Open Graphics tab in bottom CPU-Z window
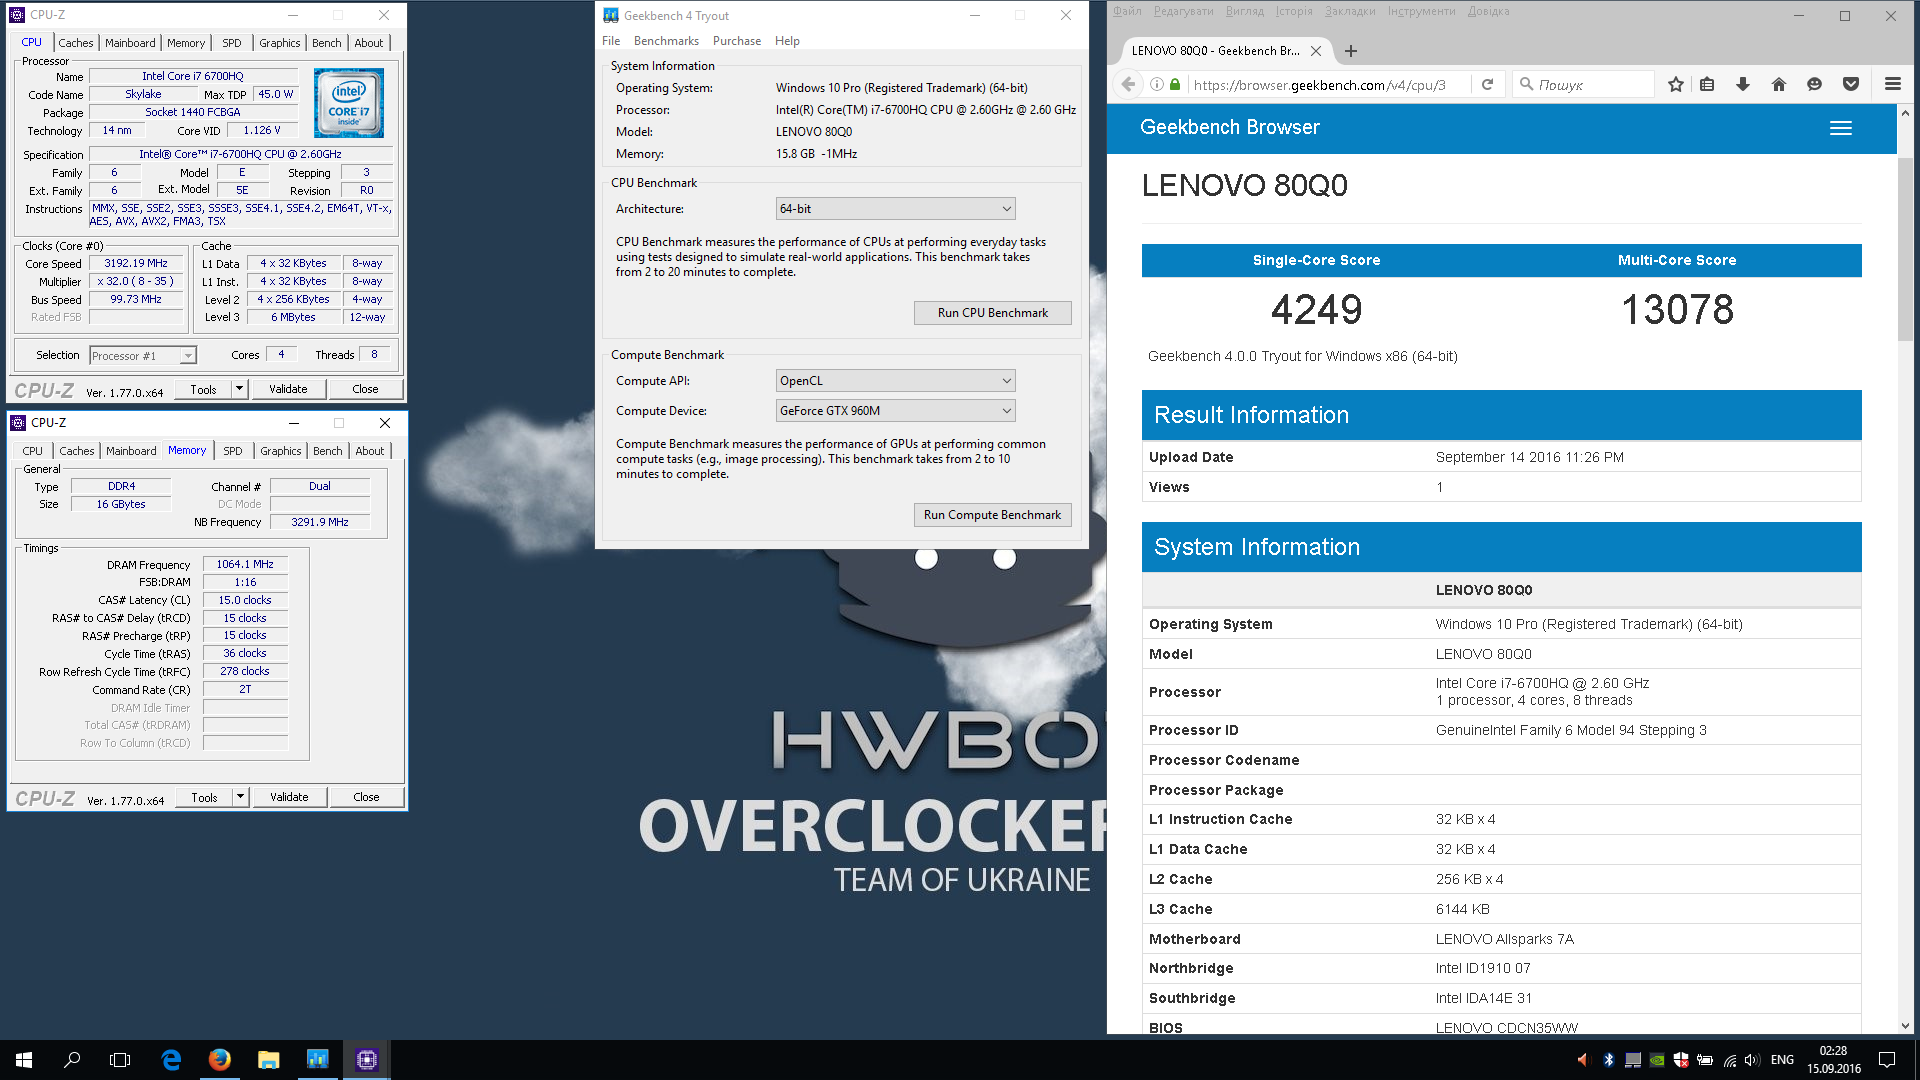 (281, 451)
